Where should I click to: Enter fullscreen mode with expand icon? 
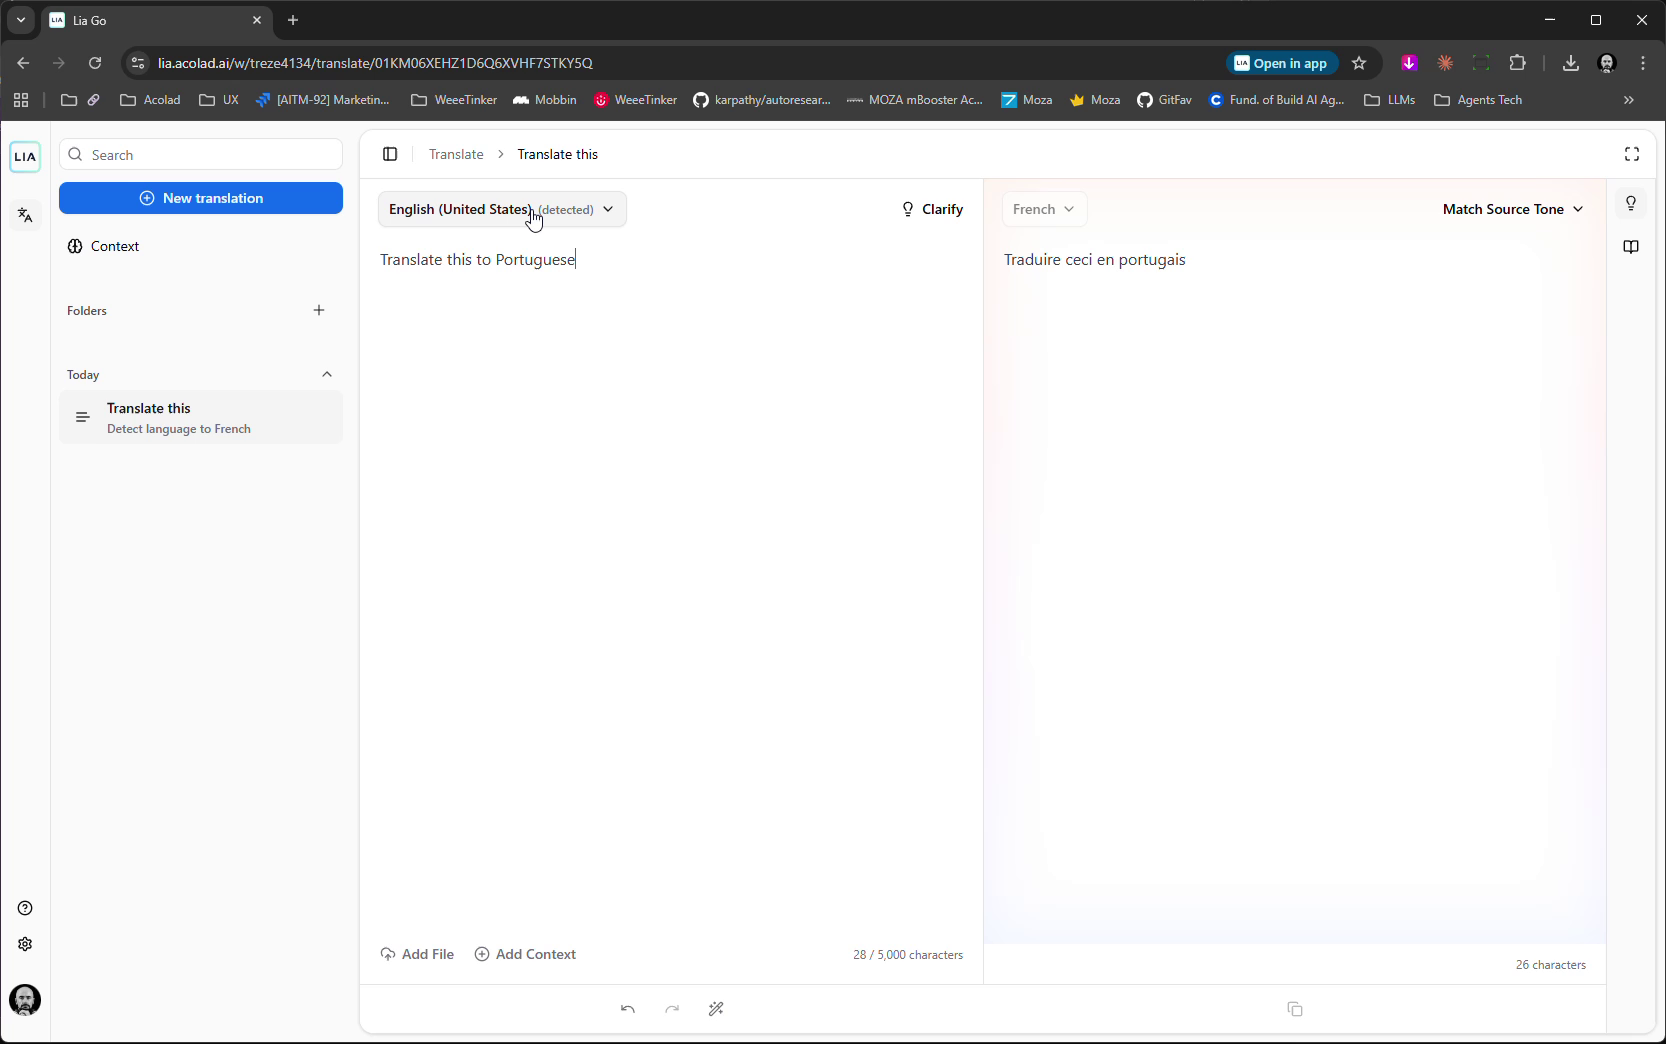click(1631, 154)
